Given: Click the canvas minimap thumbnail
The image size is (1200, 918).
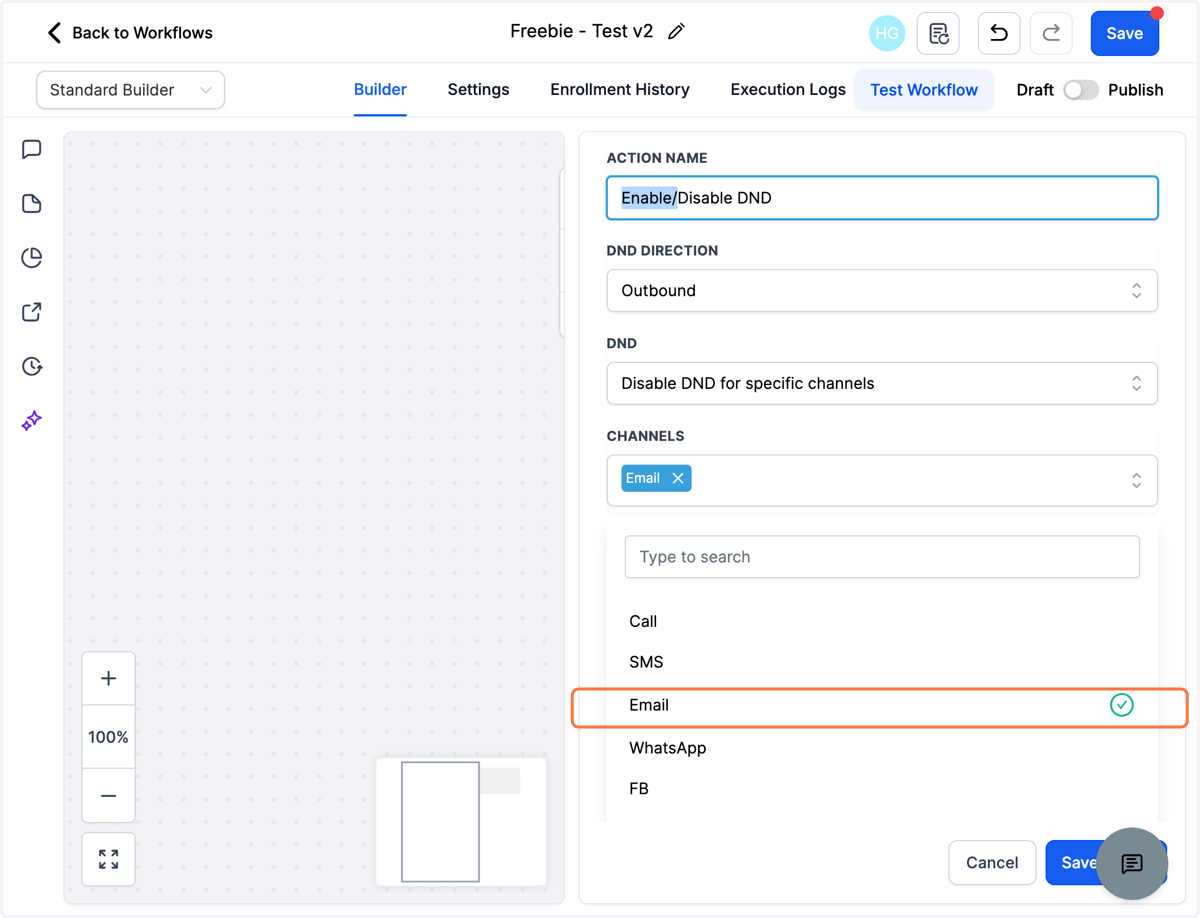Looking at the screenshot, I should pyautogui.click(x=461, y=821).
